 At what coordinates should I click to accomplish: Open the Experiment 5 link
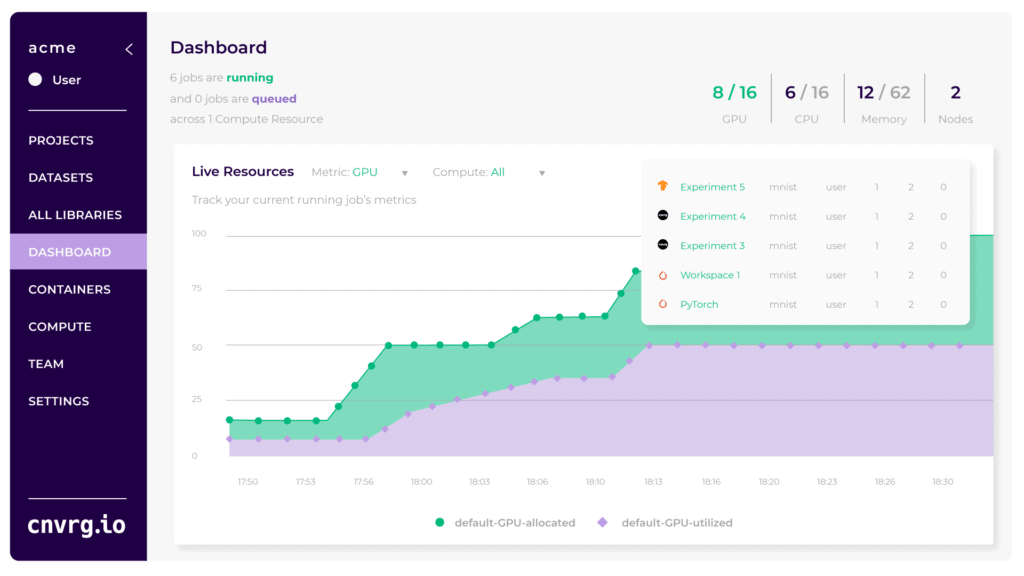(x=712, y=187)
